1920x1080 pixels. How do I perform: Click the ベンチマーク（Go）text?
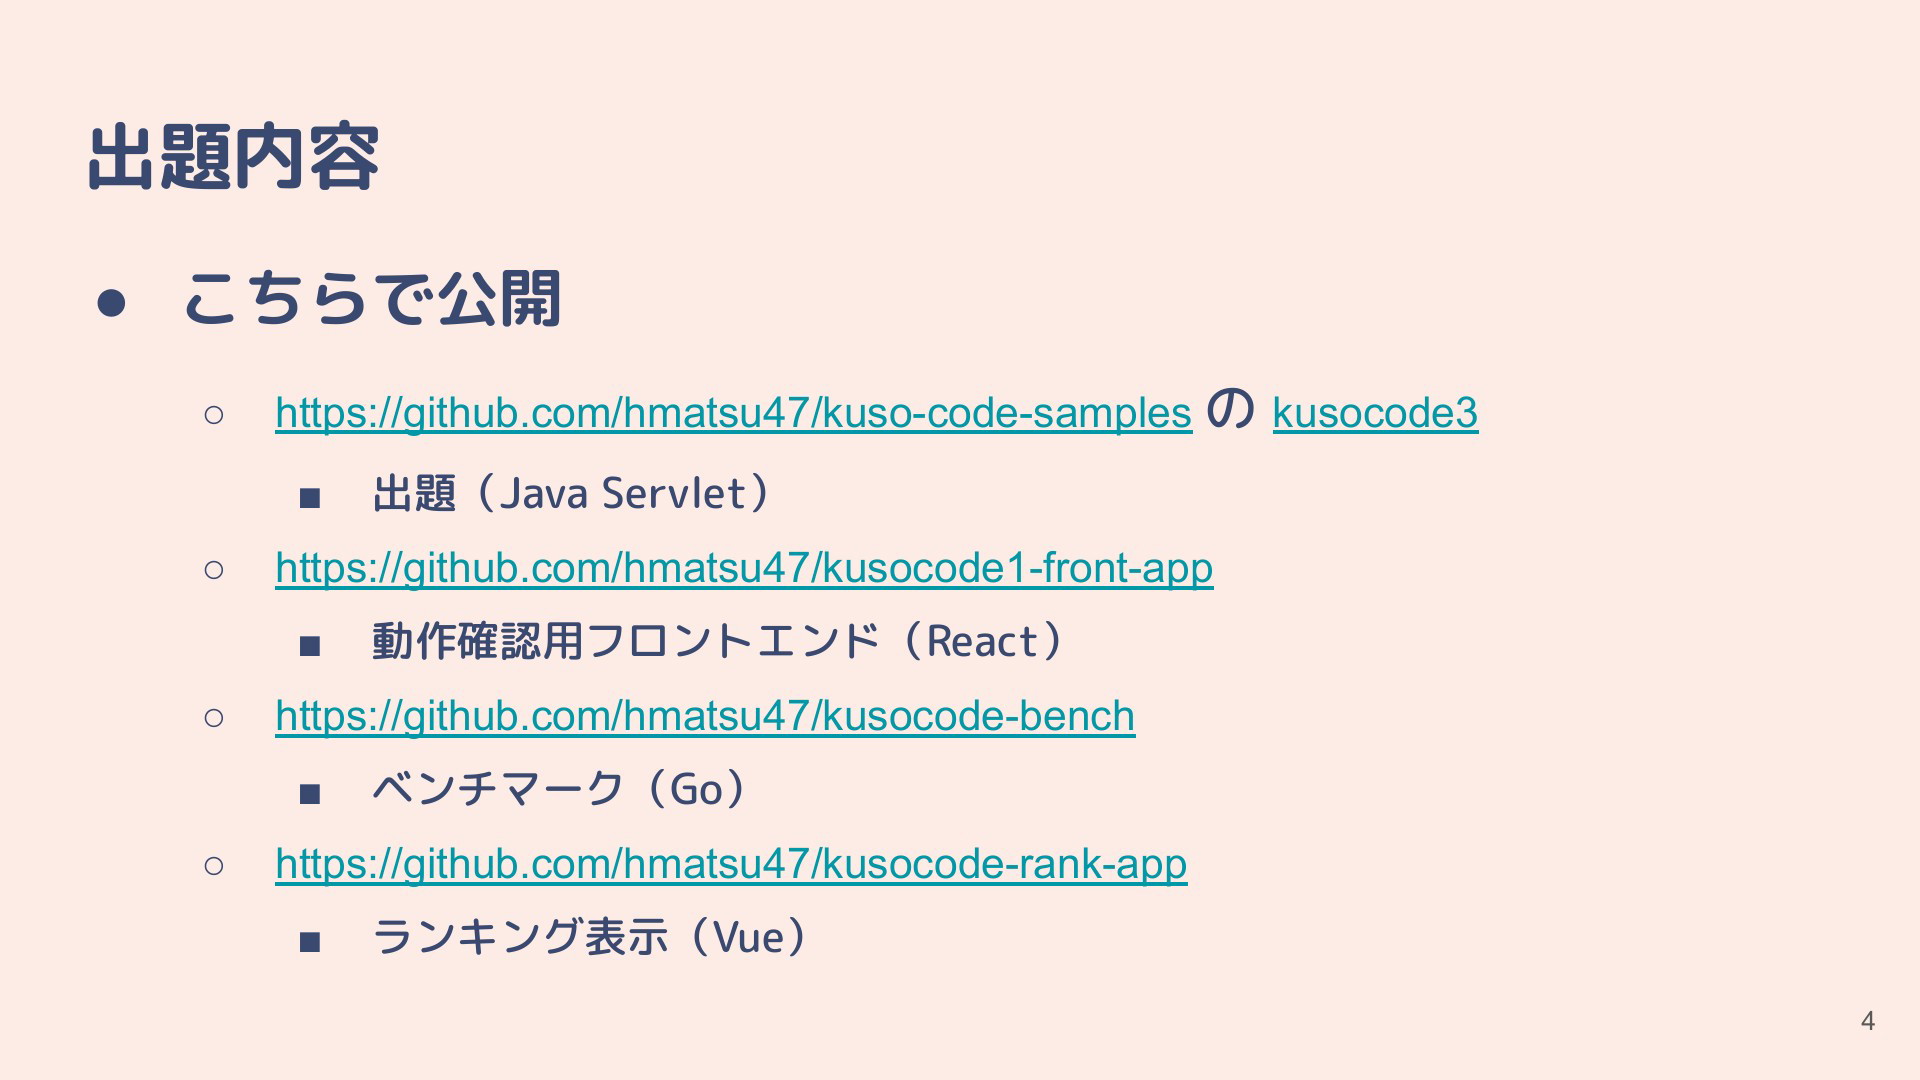pos(560,789)
